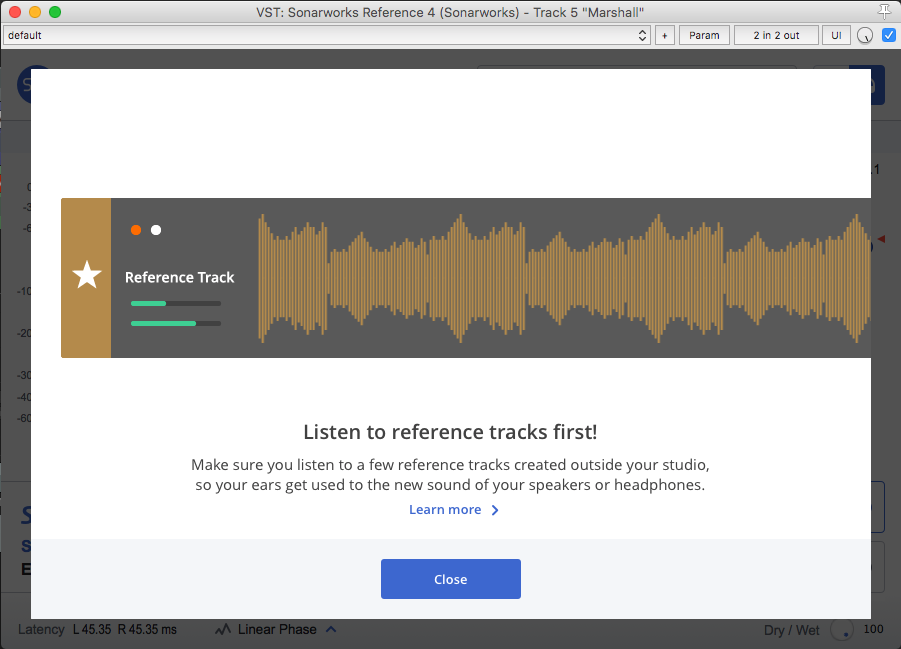Click the lower green progress bar
Image resolution: width=901 pixels, height=649 pixels.
(176, 324)
